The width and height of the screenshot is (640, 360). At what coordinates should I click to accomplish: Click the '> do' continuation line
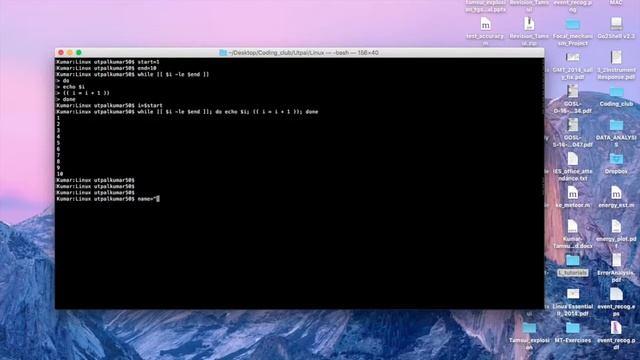(x=63, y=81)
